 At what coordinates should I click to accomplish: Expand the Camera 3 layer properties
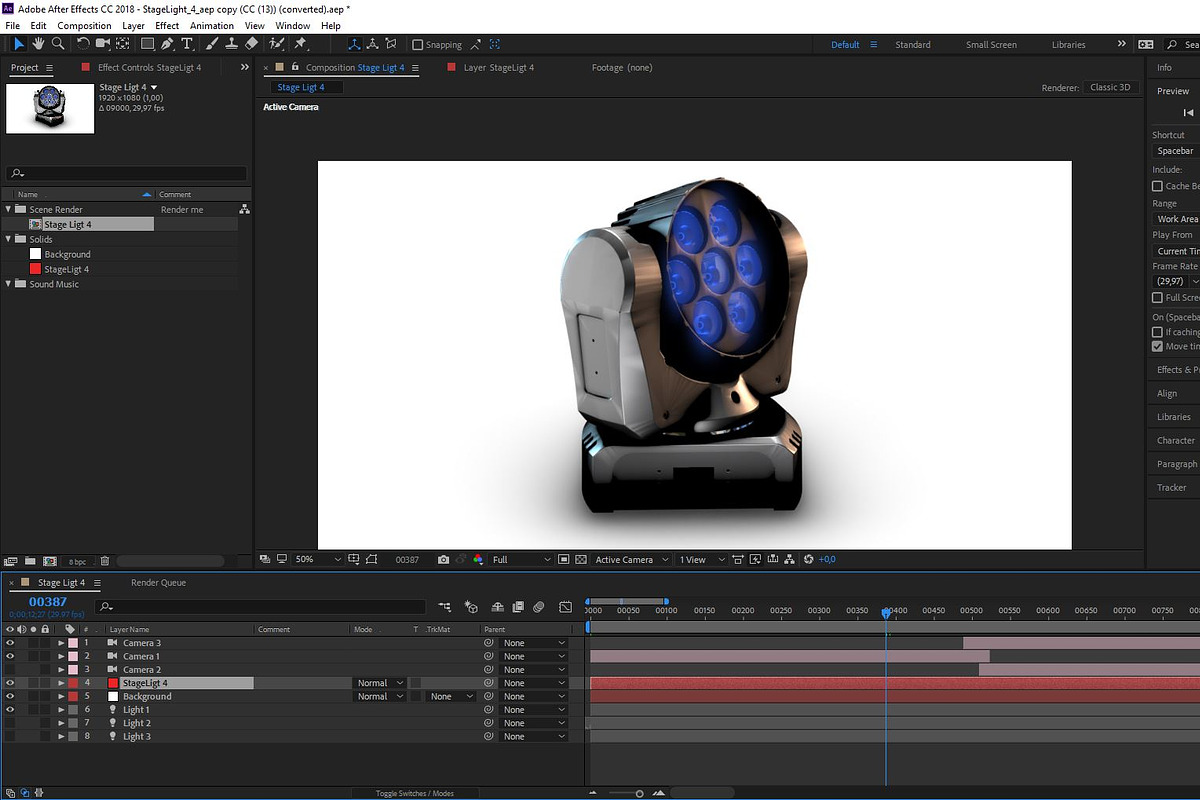61,643
